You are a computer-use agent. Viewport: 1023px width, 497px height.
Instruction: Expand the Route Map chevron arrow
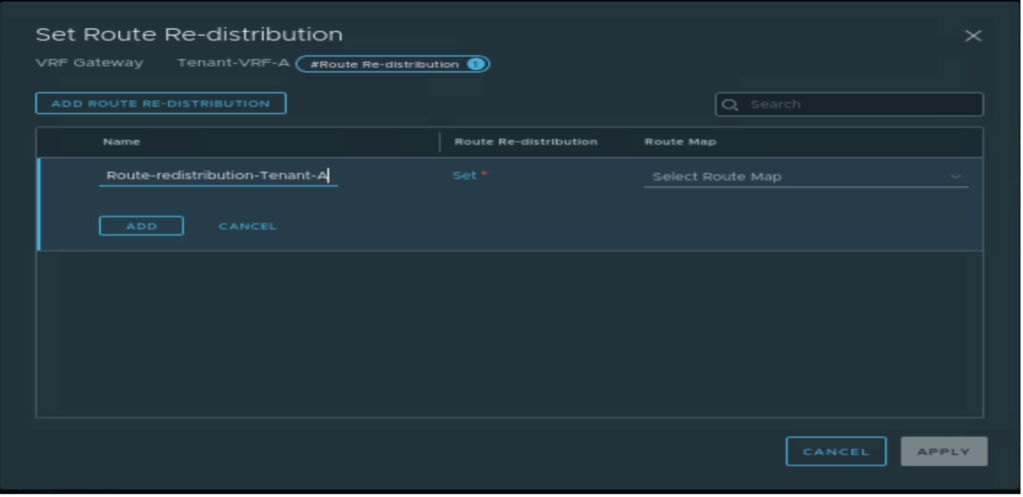[x=956, y=177]
